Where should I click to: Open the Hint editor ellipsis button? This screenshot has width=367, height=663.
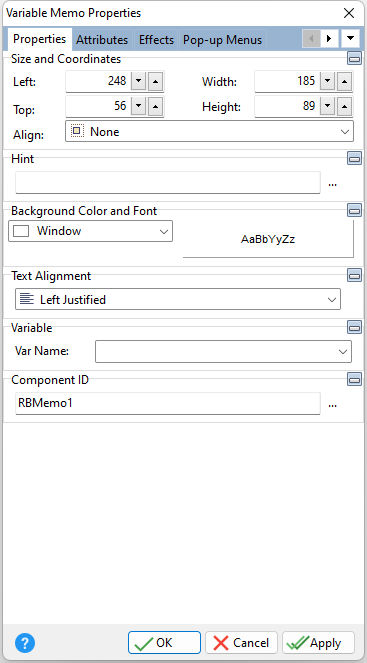[x=333, y=184]
